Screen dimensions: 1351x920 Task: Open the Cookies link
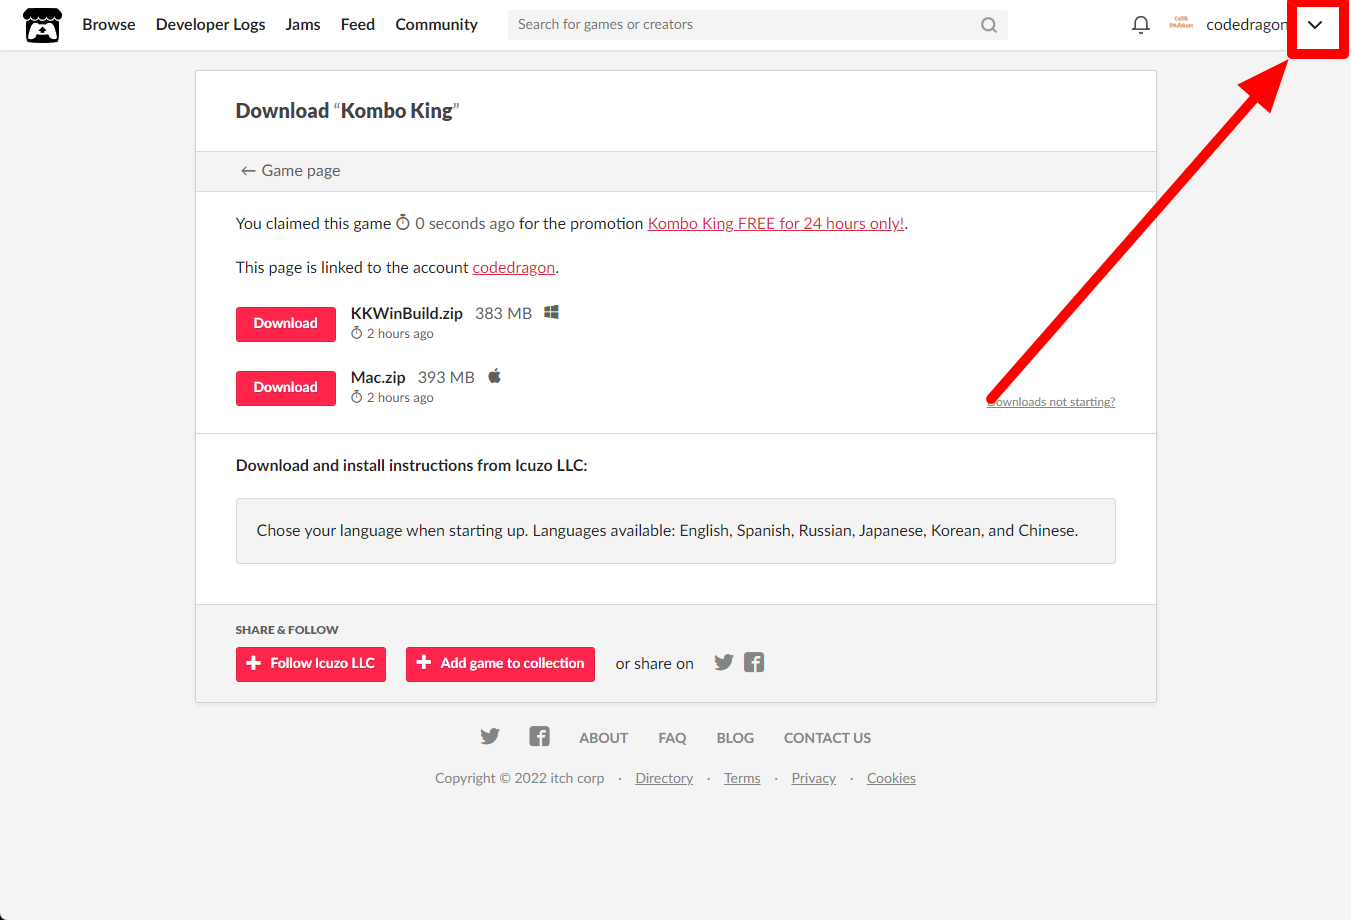click(891, 778)
